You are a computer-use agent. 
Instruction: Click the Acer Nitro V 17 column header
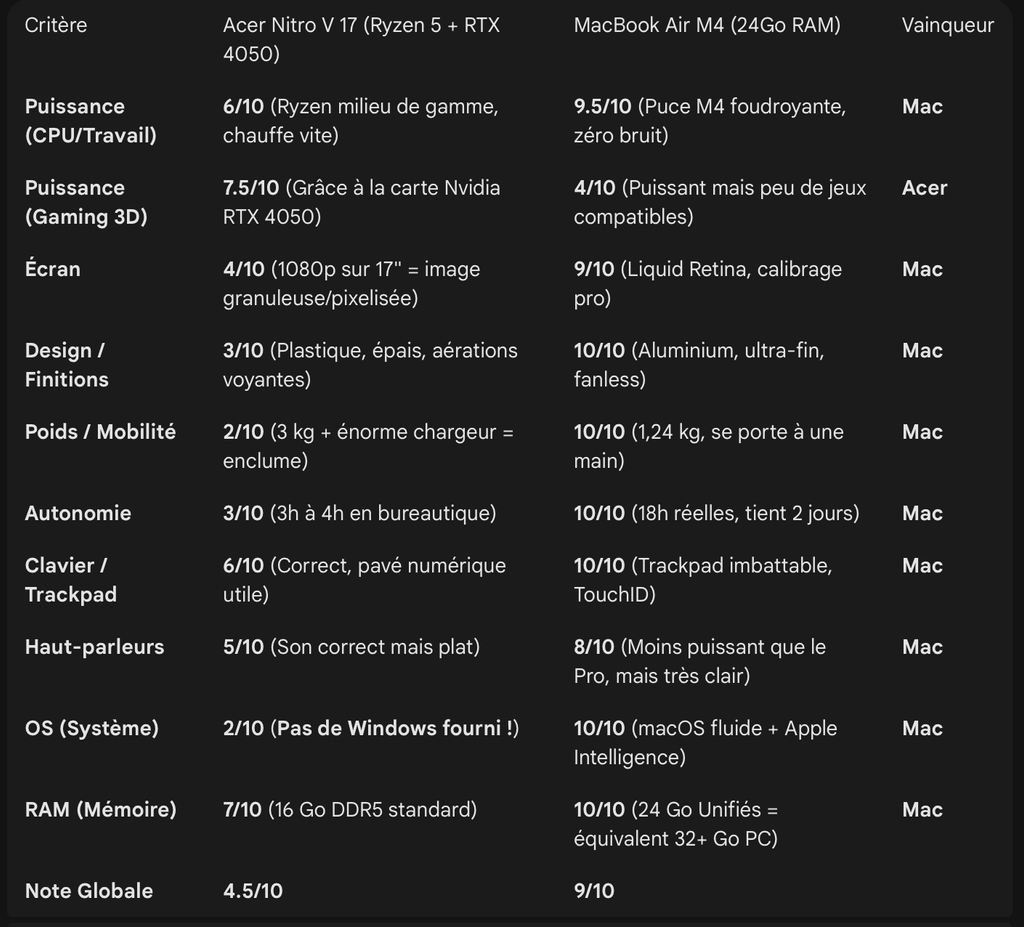pyautogui.click(x=361, y=39)
